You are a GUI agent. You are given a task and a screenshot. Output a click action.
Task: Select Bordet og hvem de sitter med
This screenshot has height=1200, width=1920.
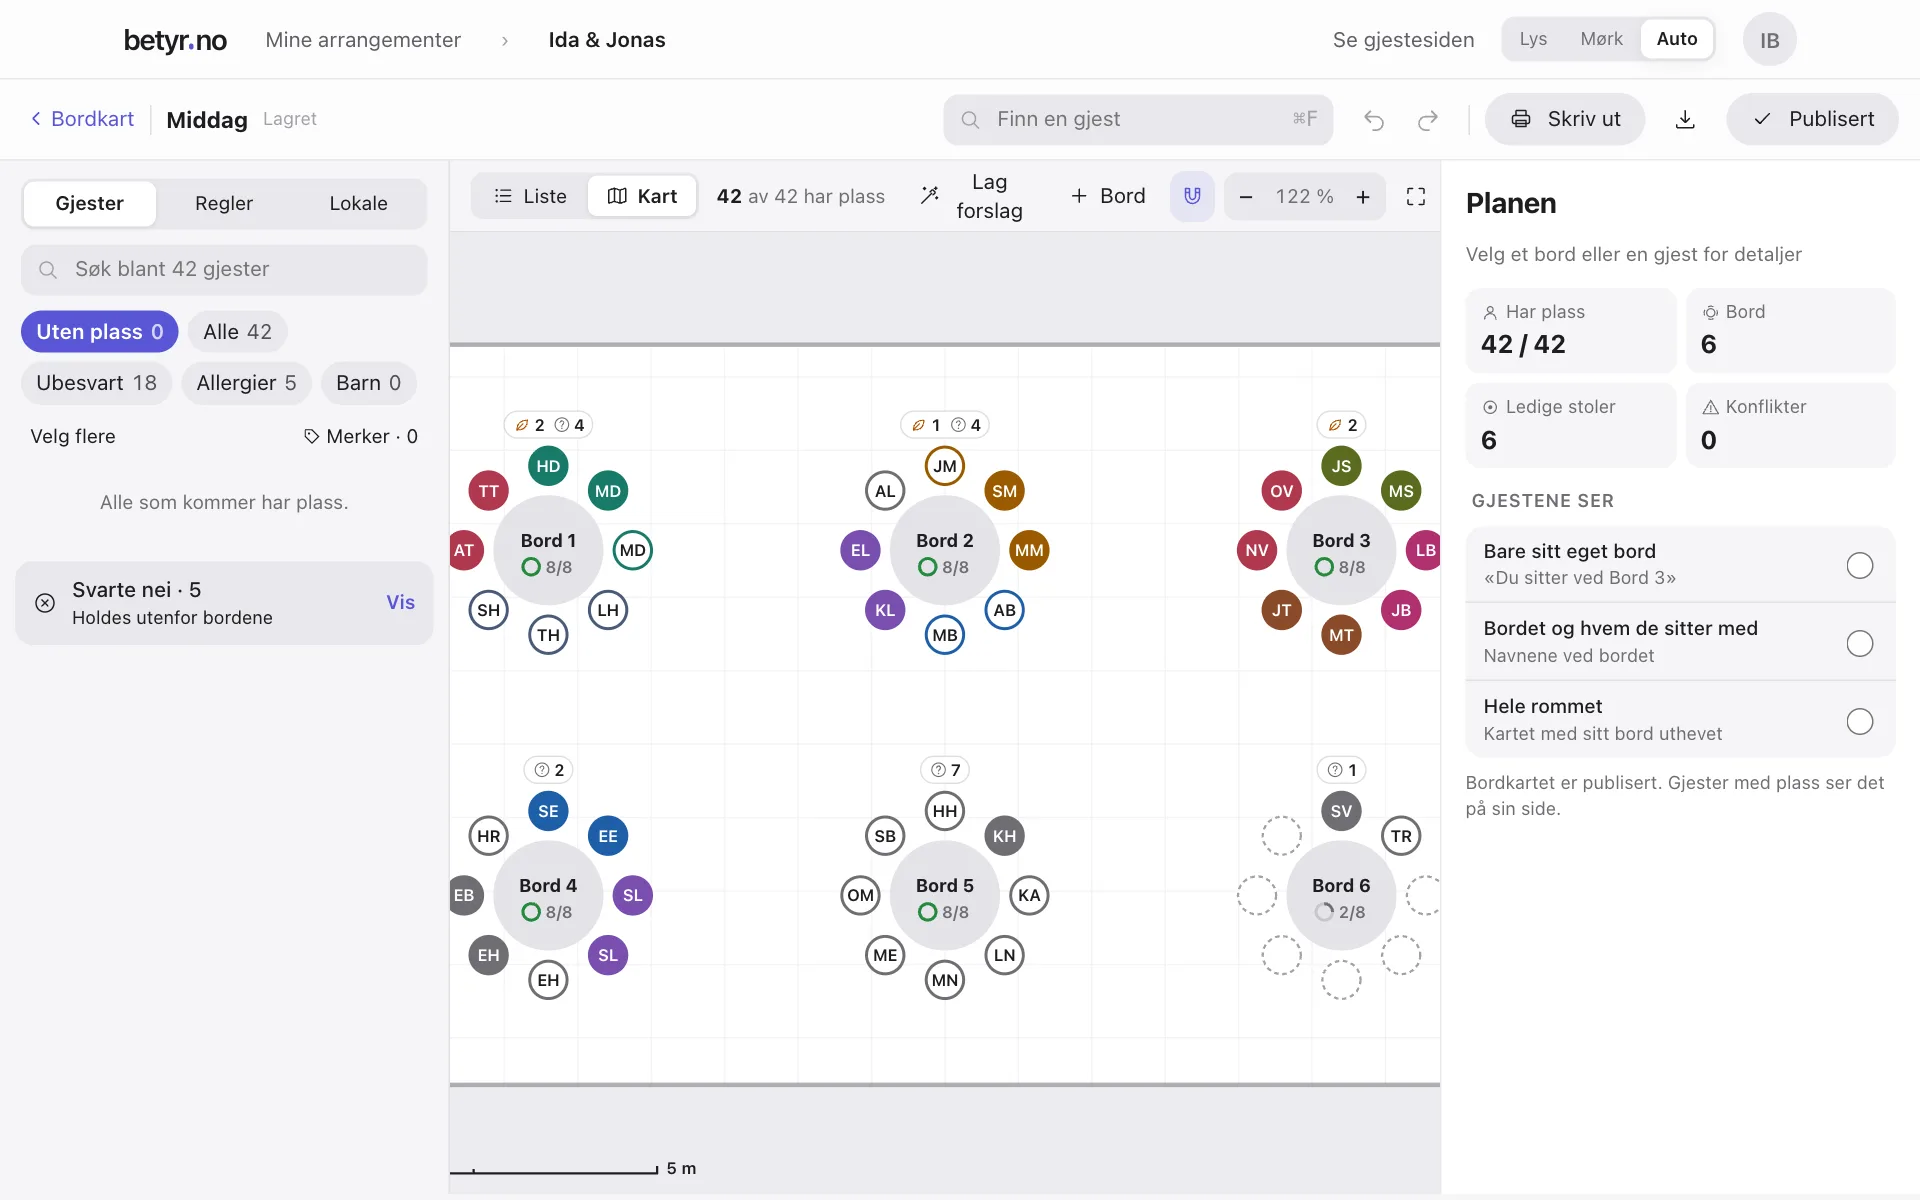[x=1680, y=642]
